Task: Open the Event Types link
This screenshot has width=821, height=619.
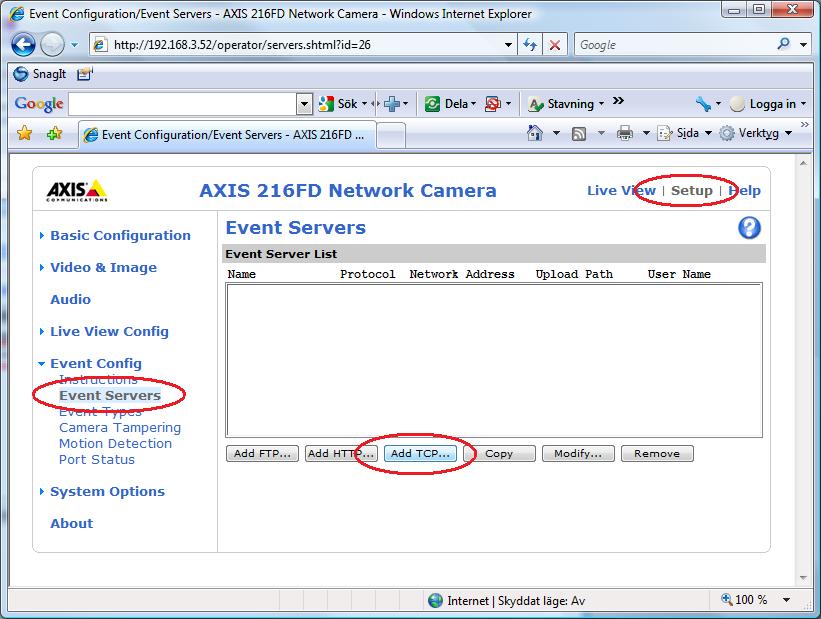Action: coord(100,412)
